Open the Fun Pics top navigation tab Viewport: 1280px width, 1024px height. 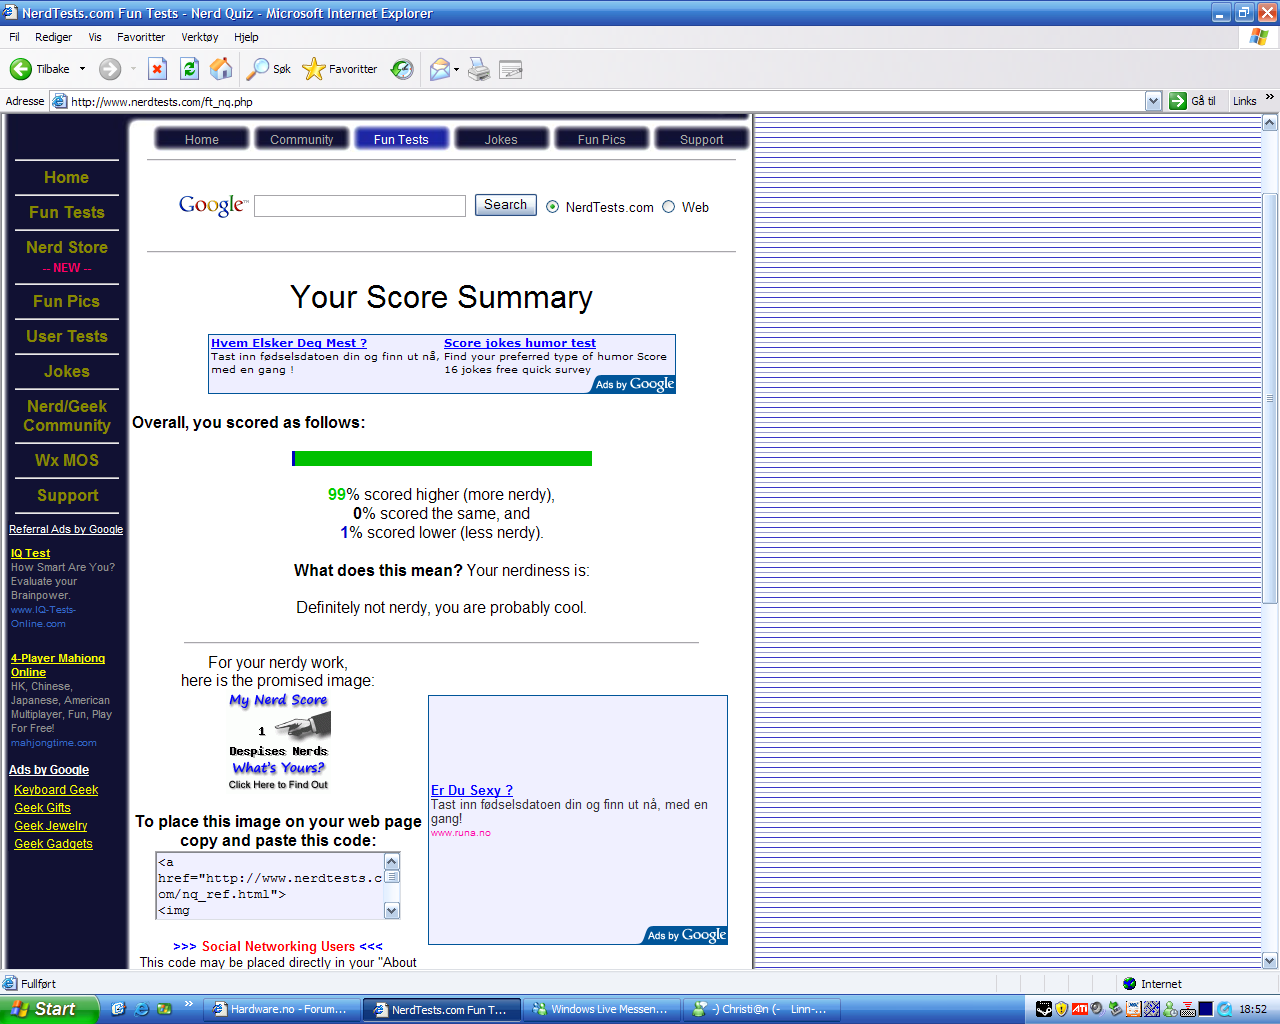(x=601, y=139)
